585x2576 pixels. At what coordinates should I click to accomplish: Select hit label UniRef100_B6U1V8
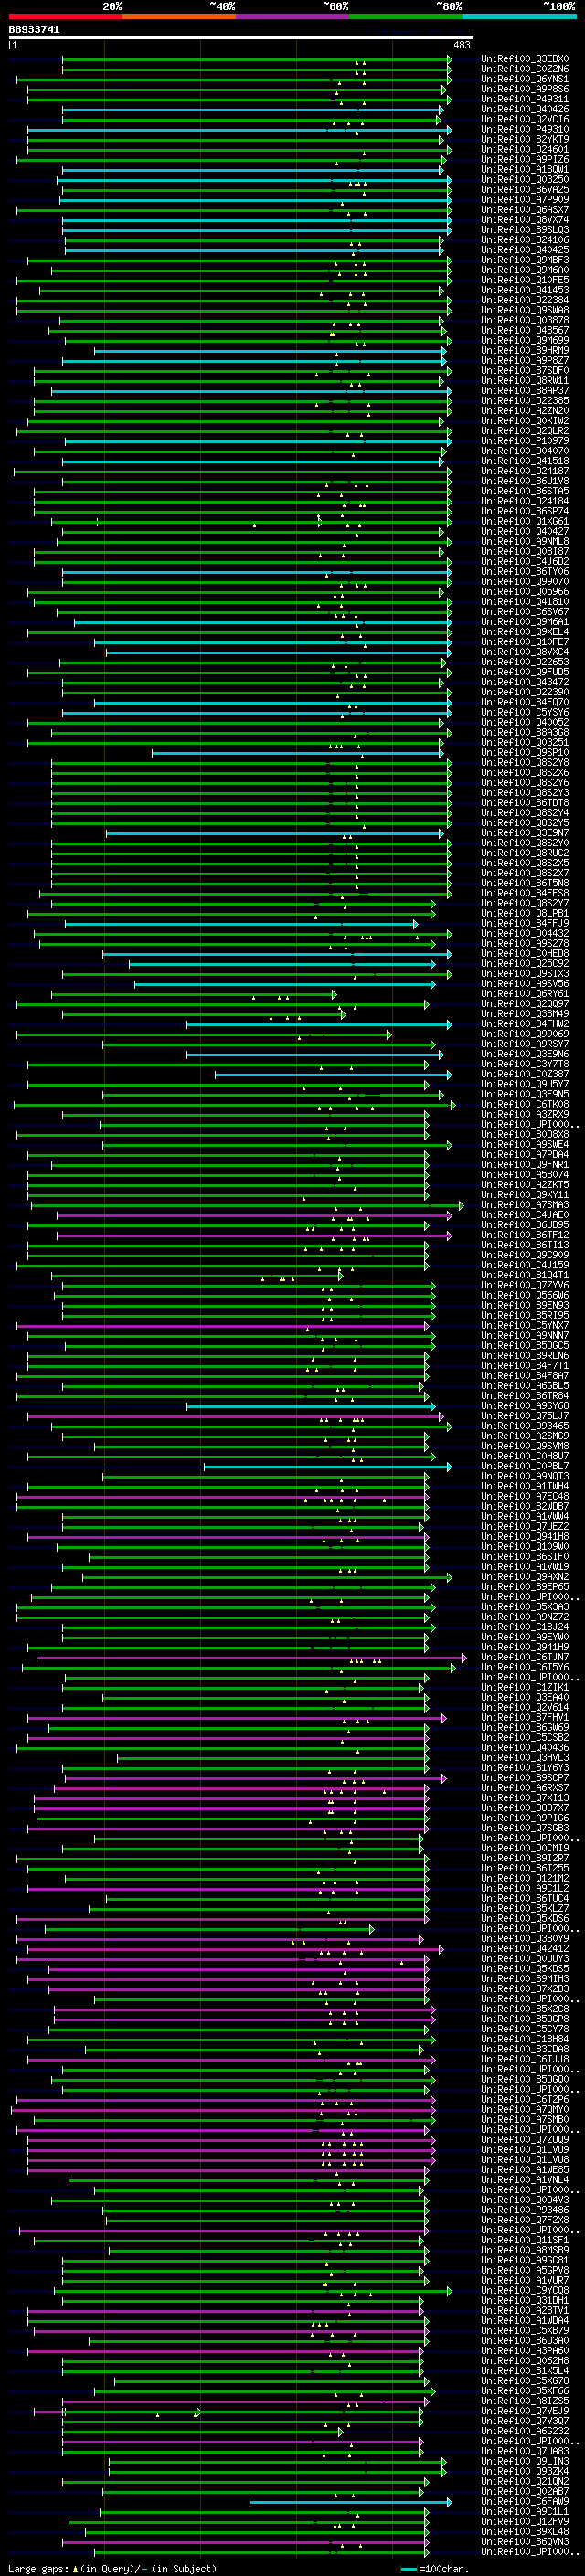tap(525, 481)
